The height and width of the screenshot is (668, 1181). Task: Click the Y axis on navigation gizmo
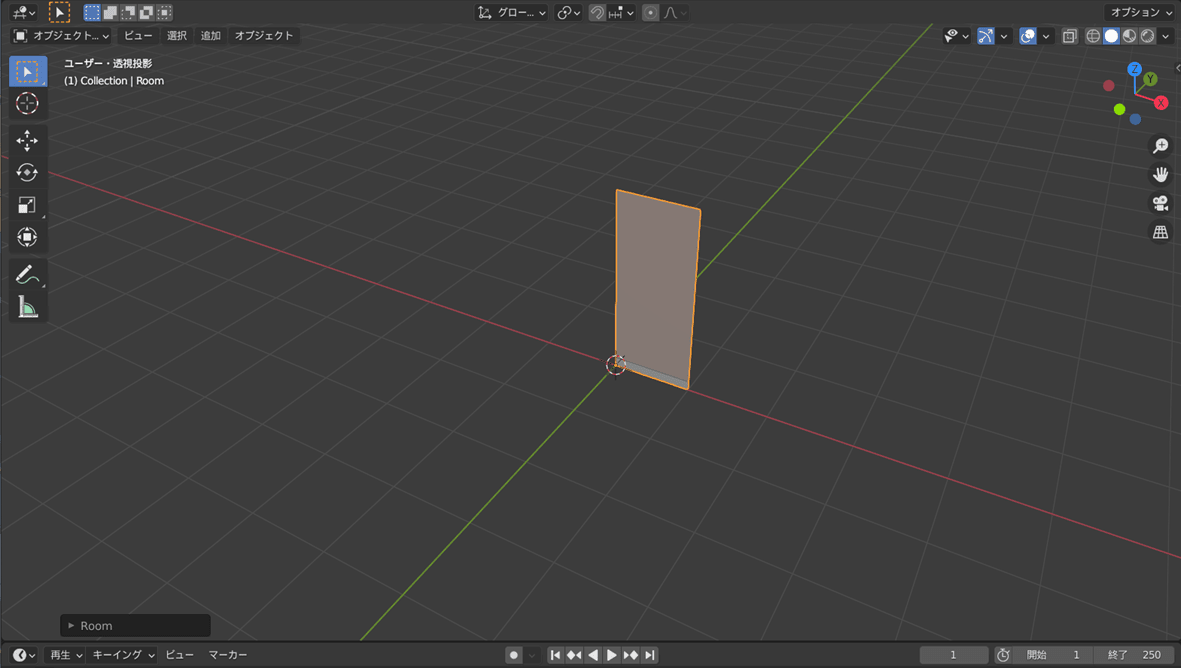1150,79
